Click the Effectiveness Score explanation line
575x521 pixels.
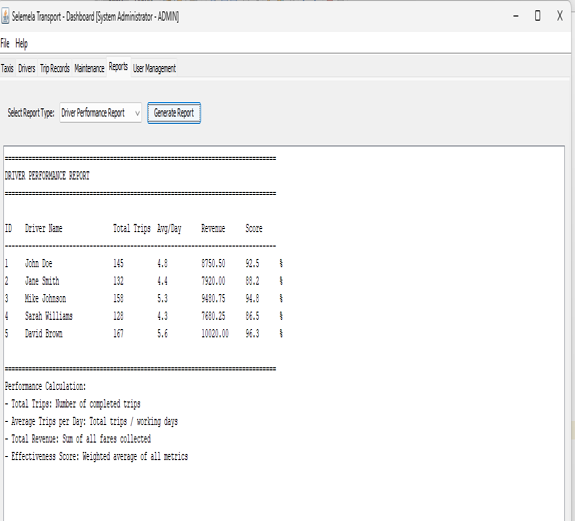tap(96, 456)
